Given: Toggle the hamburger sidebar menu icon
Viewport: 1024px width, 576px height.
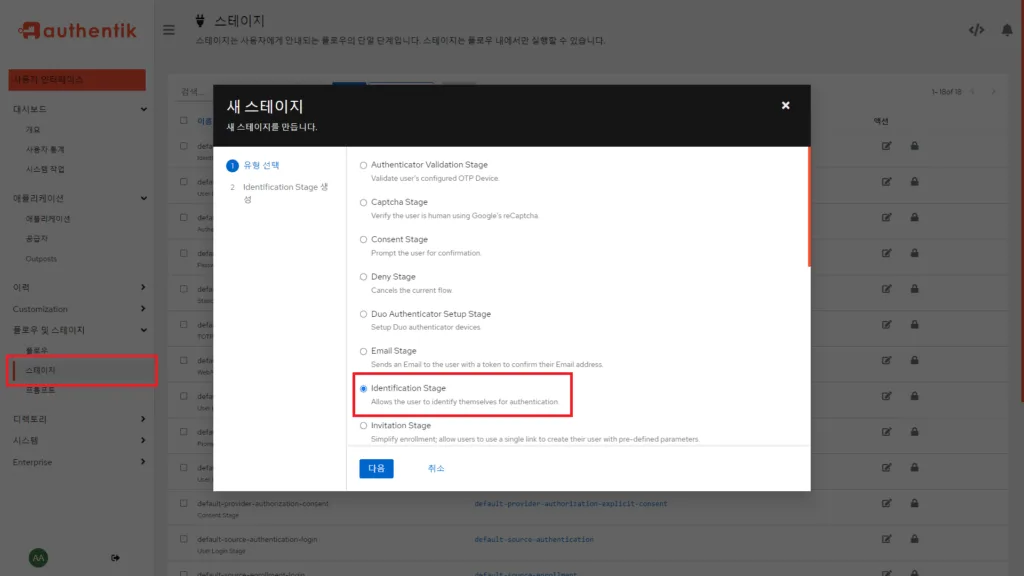Looking at the screenshot, I should point(169,29).
